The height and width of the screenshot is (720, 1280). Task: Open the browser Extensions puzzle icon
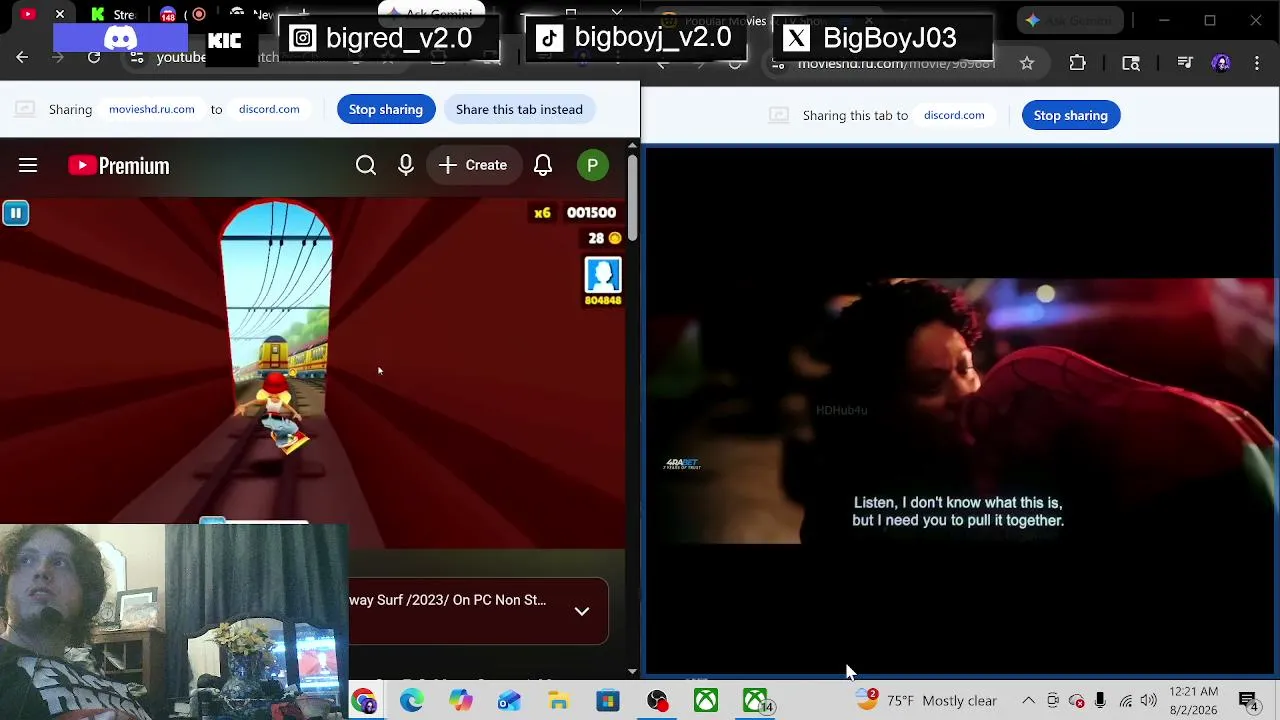point(1077,63)
